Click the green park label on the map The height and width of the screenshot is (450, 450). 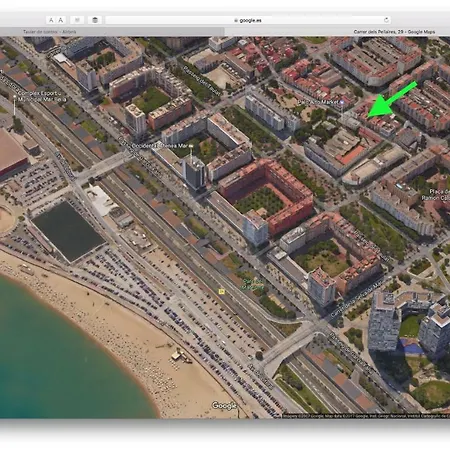click(252, 284)
